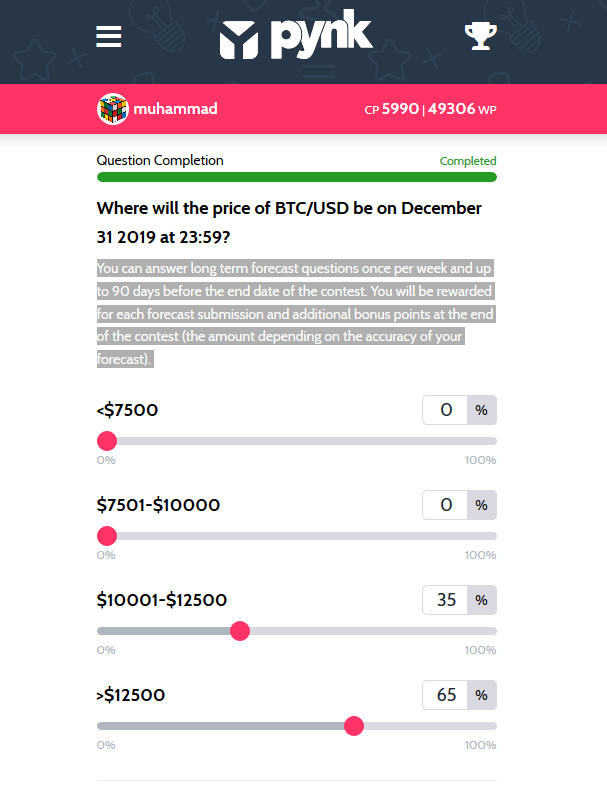Screen dimensions: 607x801
Task: Edit the <$7500 percentage field
Action: 445,410
